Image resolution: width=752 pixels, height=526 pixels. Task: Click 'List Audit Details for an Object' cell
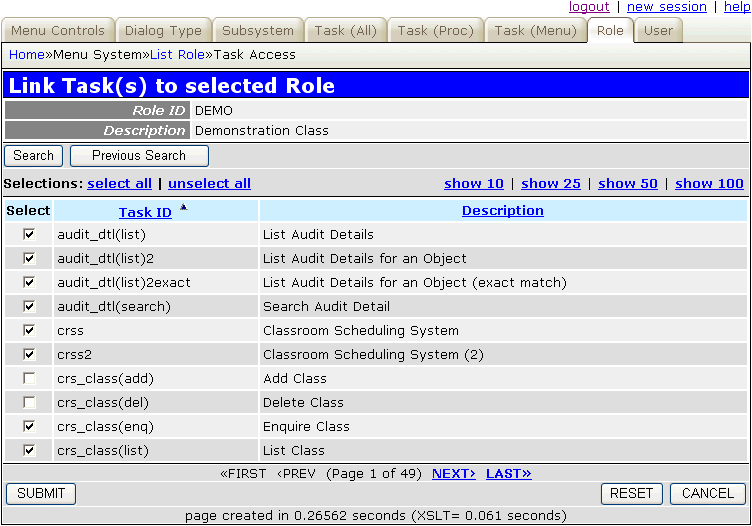[503, 258]
